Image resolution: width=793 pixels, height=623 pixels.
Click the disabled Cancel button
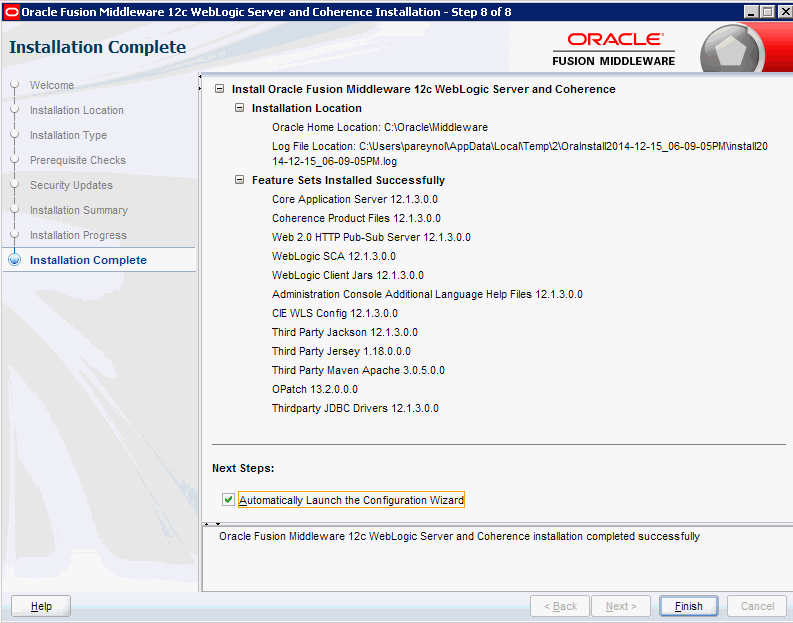(x=757, y=606)
